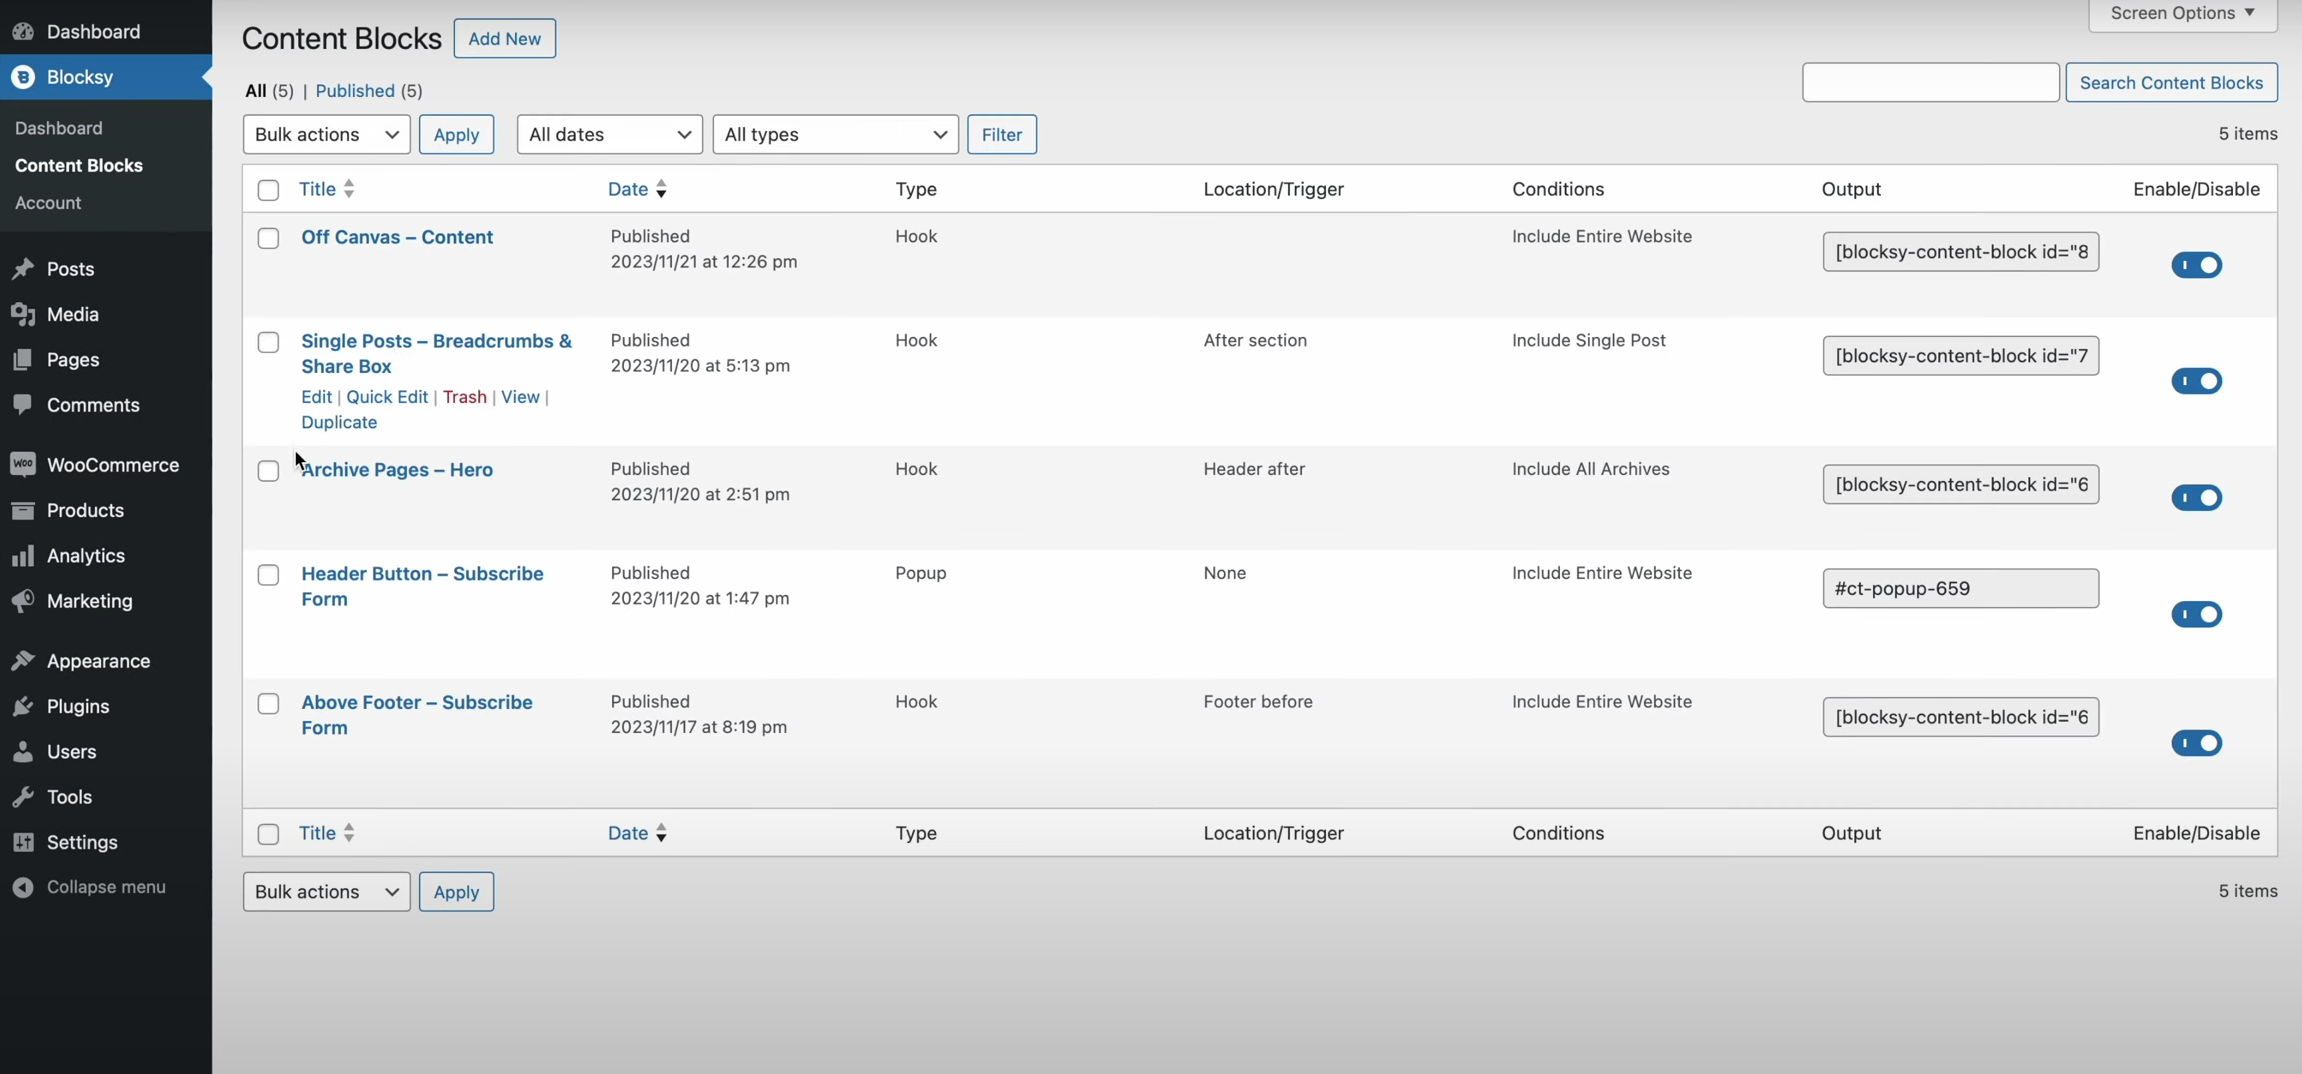This screenshot has height=1074, width=2302.
Task: Click the Plugins plug icon
Action: tap(23, 707)
